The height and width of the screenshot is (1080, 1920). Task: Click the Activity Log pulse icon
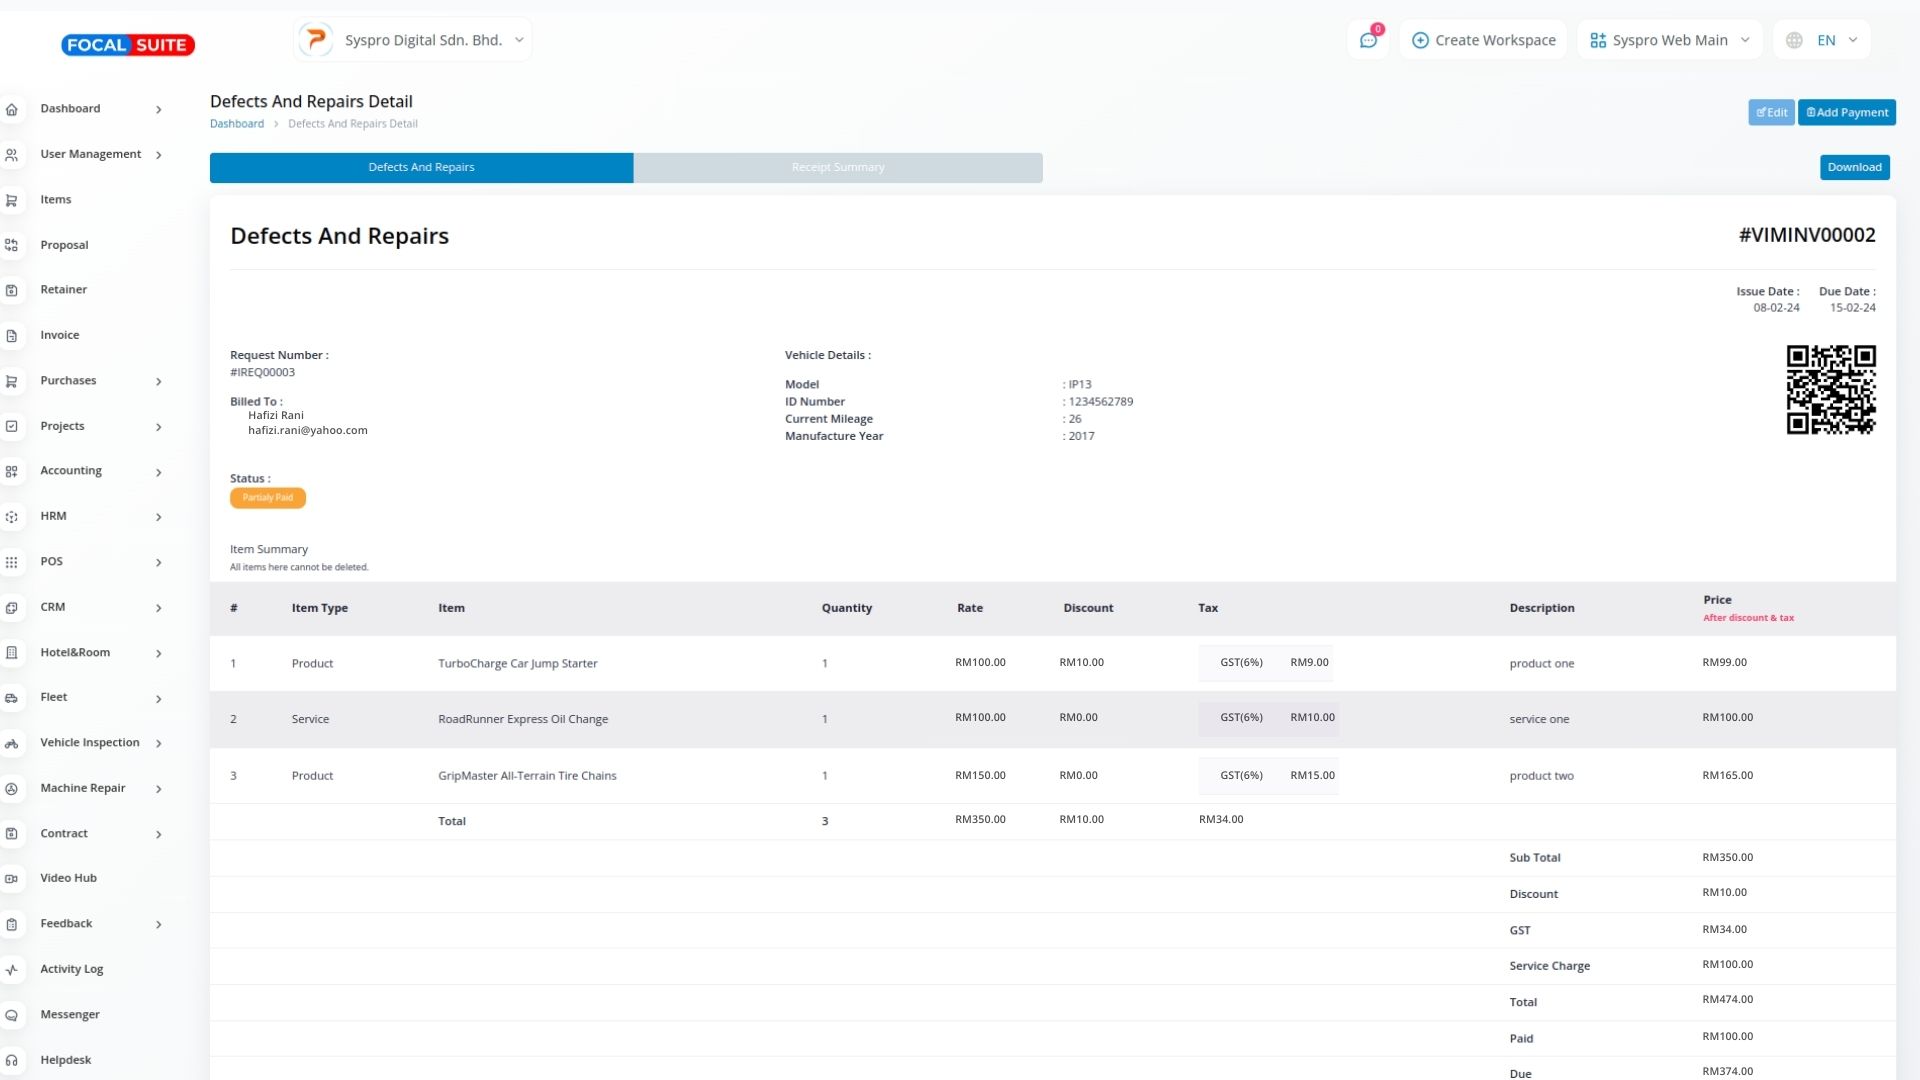pos(12,969)
